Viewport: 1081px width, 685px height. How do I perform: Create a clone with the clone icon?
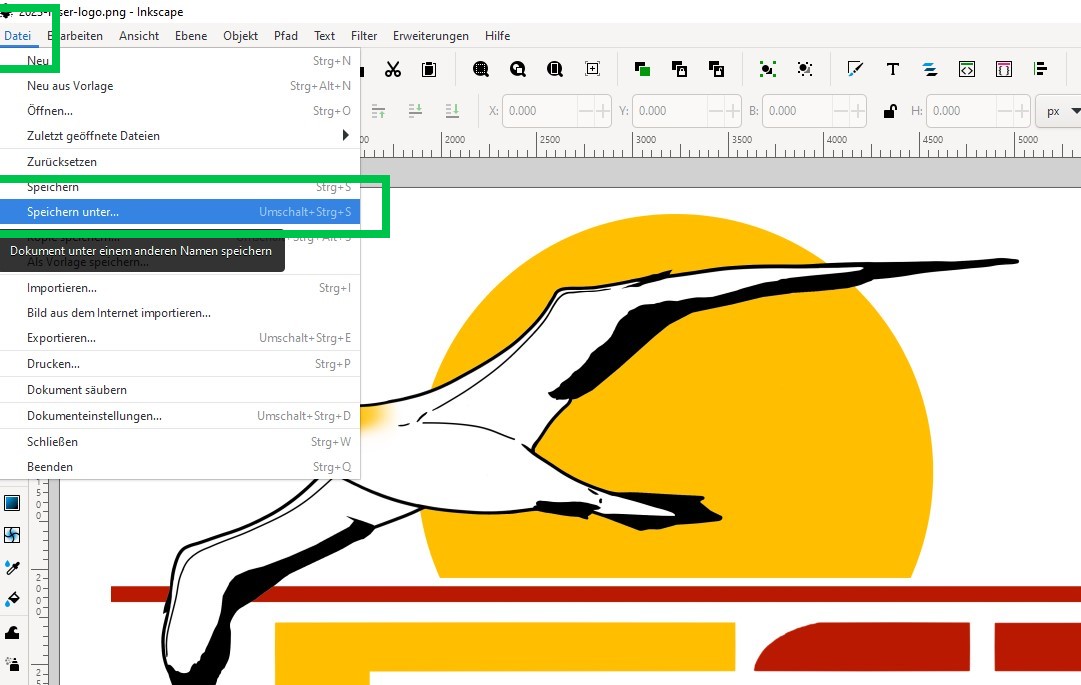[679, 69]
